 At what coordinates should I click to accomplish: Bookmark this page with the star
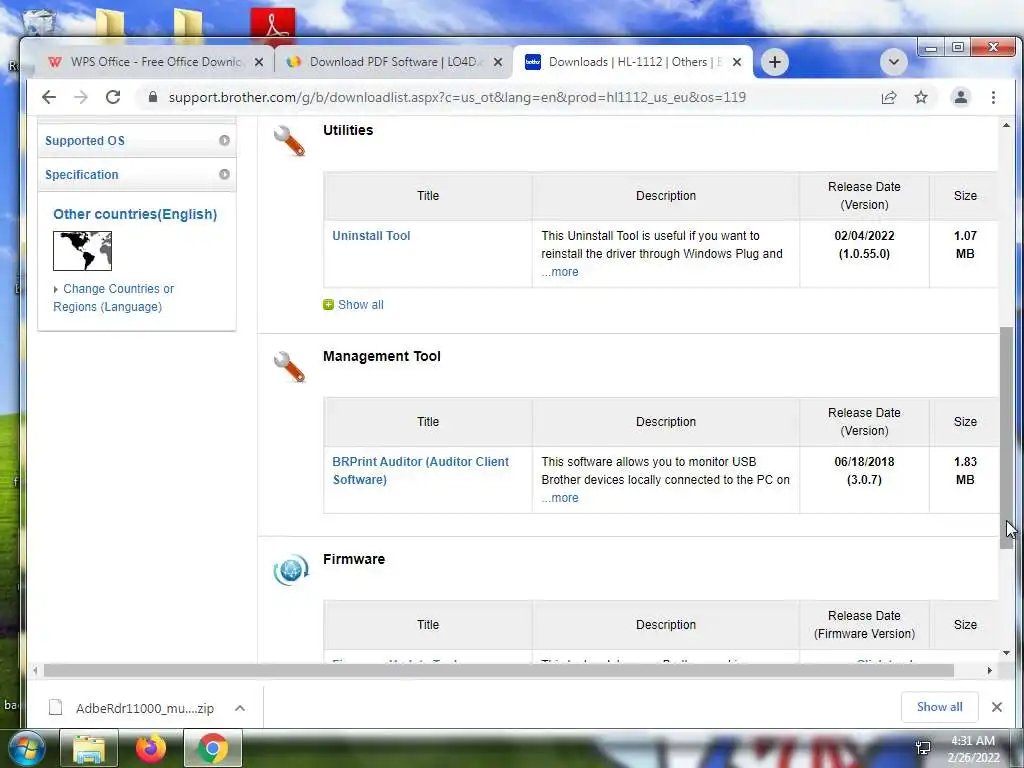tap(921, 97)
